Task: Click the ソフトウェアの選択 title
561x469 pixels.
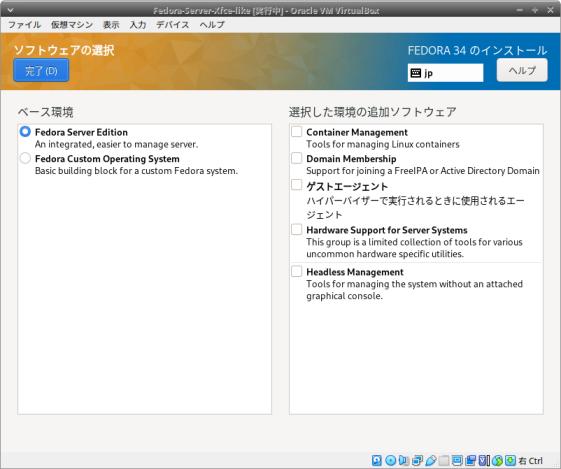Action: point(64,50)
